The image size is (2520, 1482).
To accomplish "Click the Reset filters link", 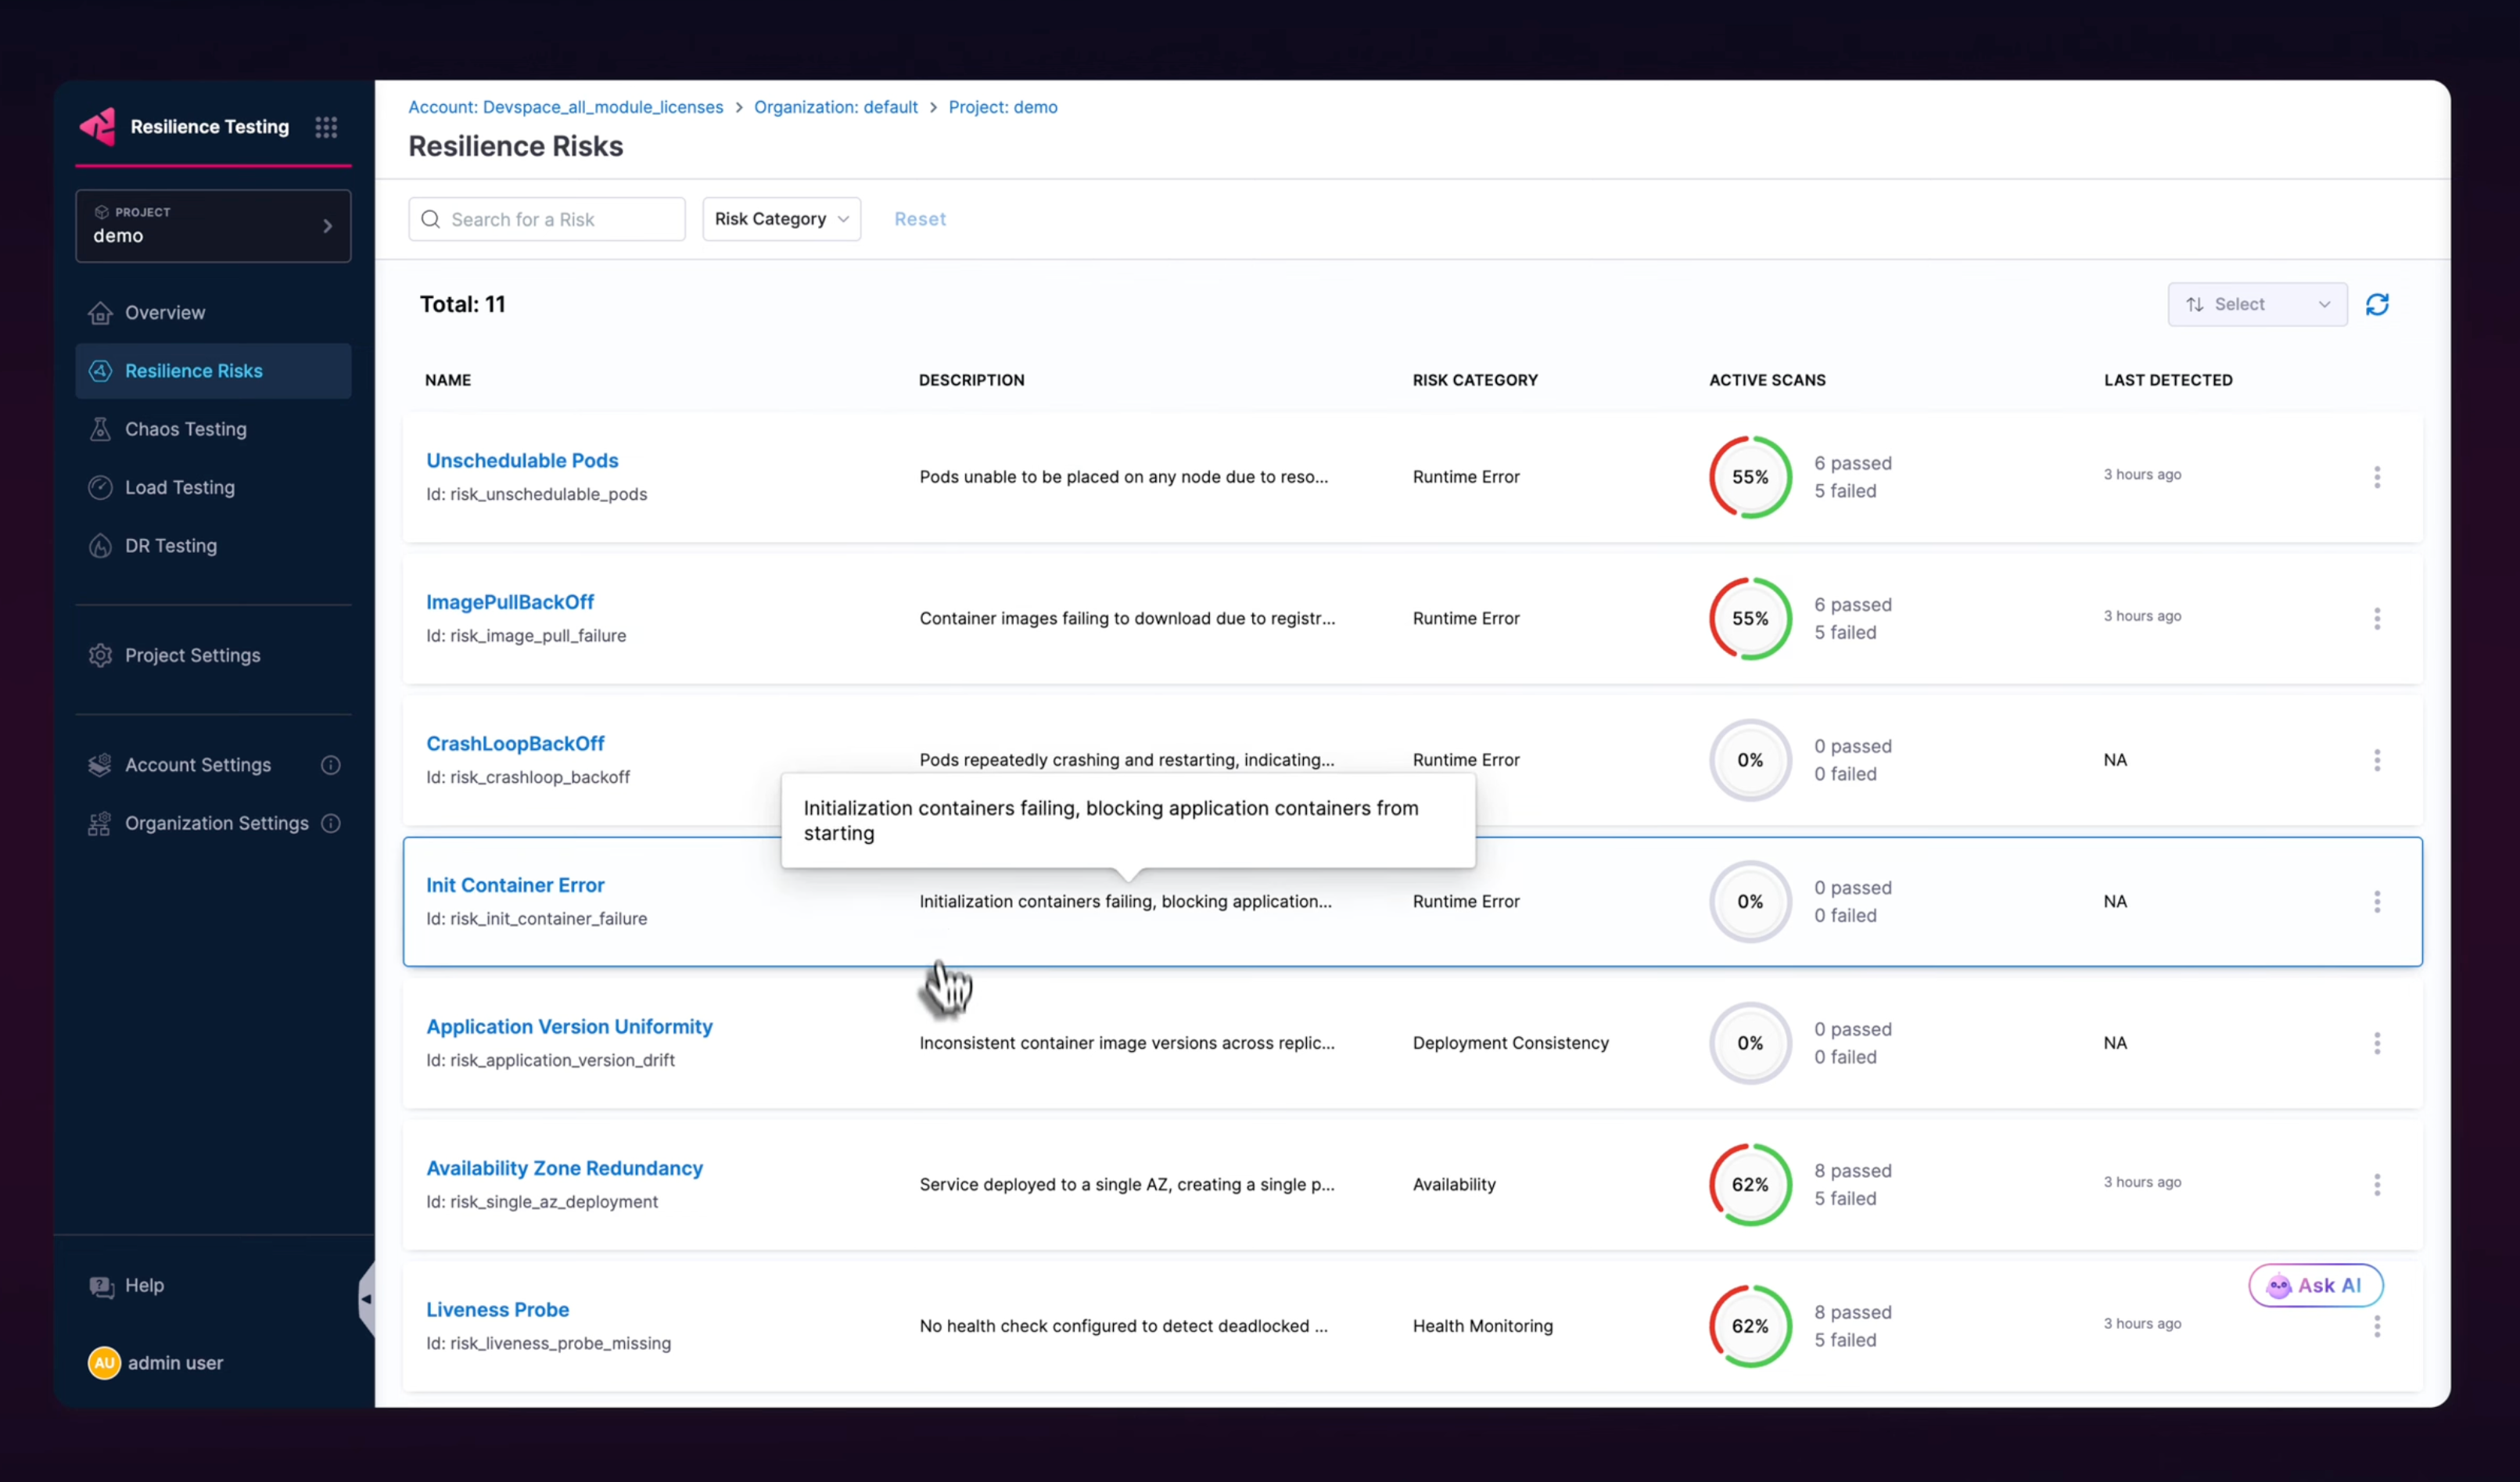I will (919, 219).
